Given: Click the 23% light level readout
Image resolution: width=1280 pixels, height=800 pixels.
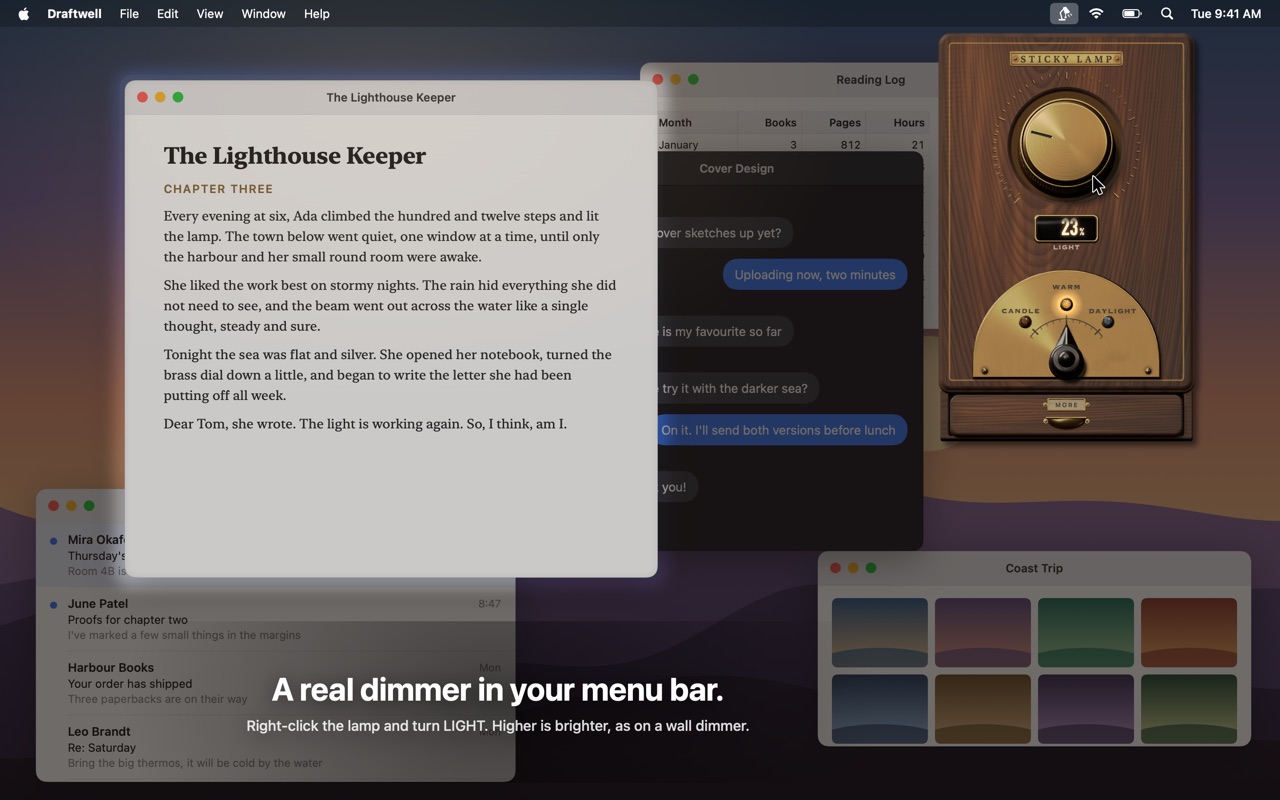Looking at the screenshot, I should [1066, 229].
